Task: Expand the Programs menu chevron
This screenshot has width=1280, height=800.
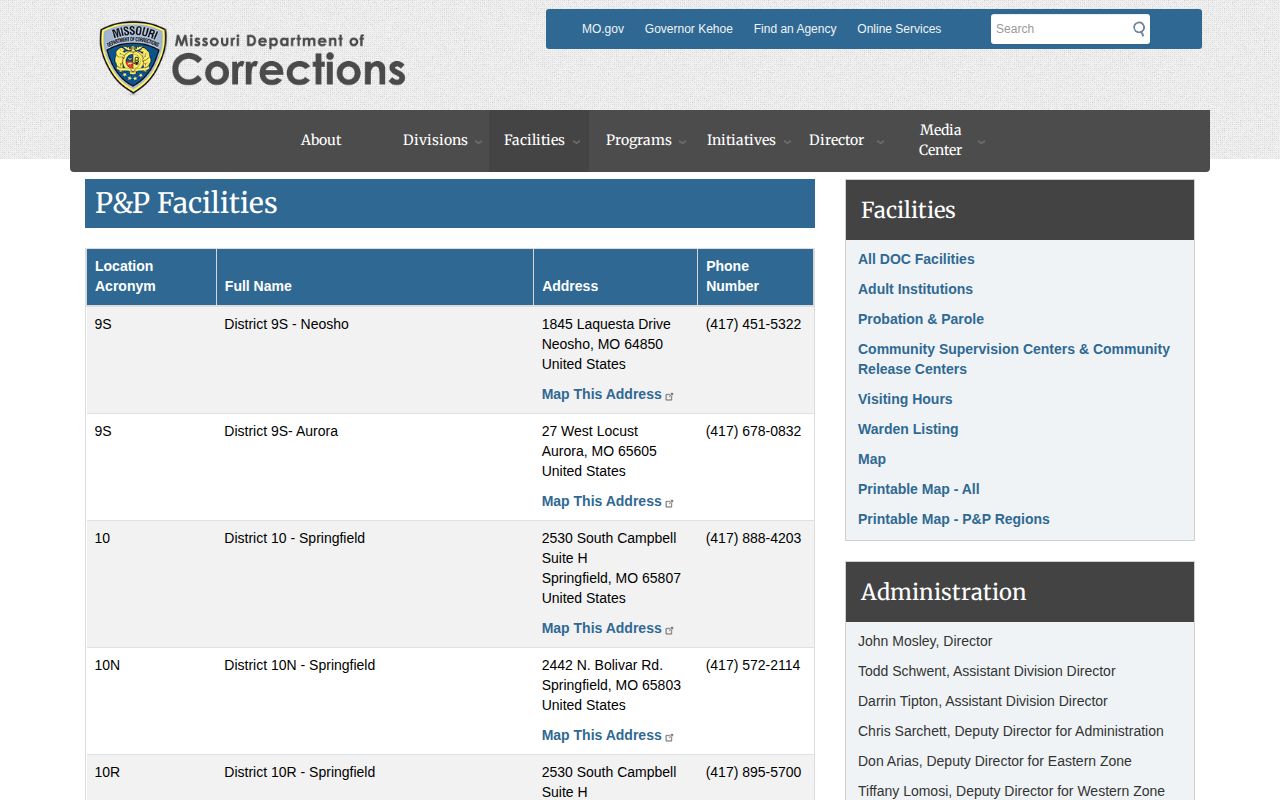Action: tap(682, 142)
